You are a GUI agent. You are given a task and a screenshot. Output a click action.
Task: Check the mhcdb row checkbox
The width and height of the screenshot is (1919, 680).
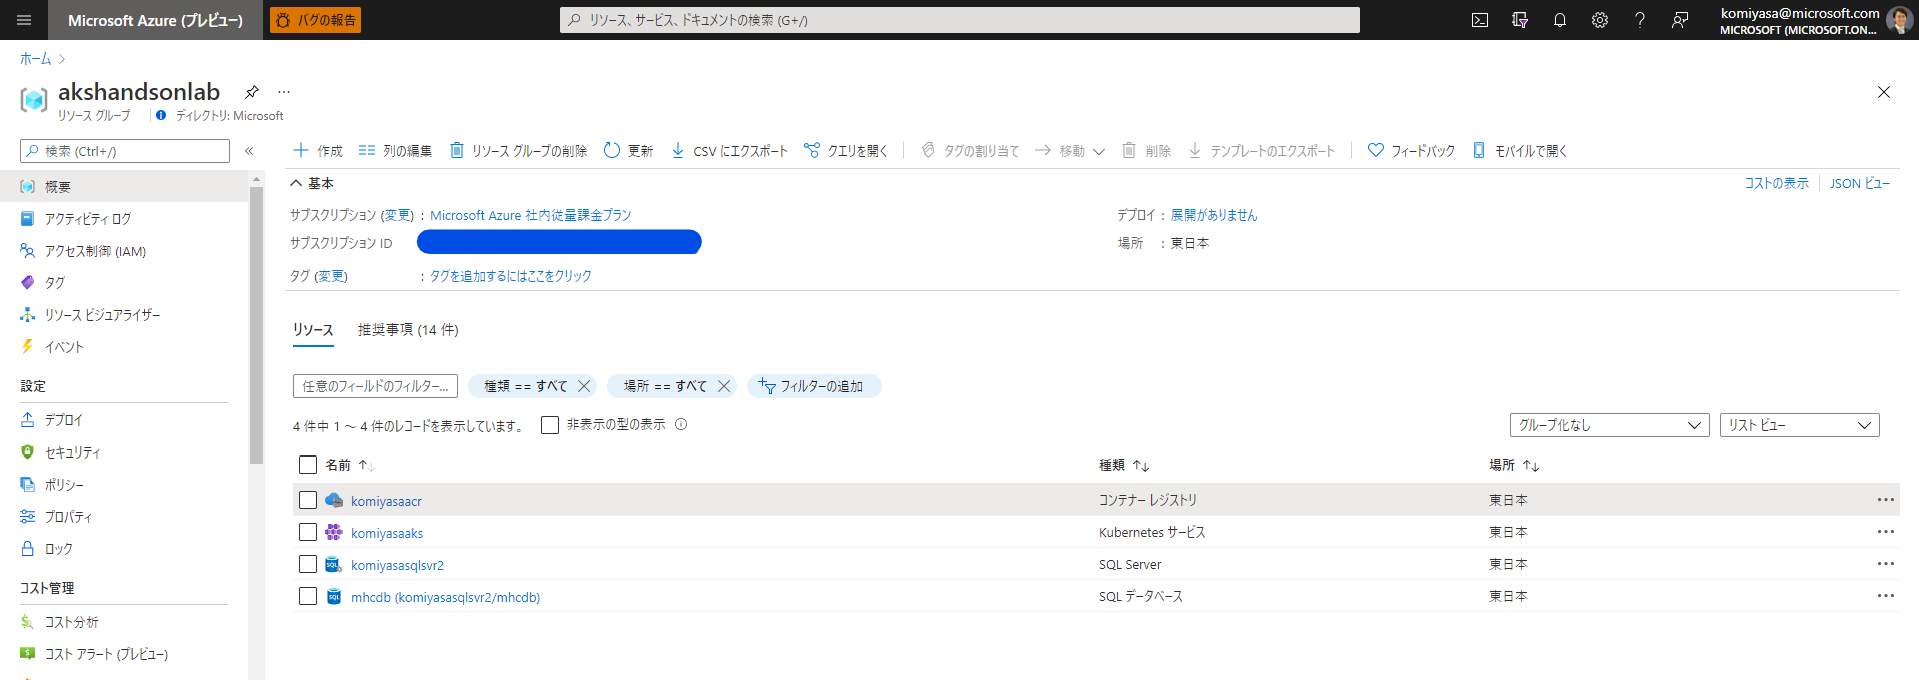308,596
